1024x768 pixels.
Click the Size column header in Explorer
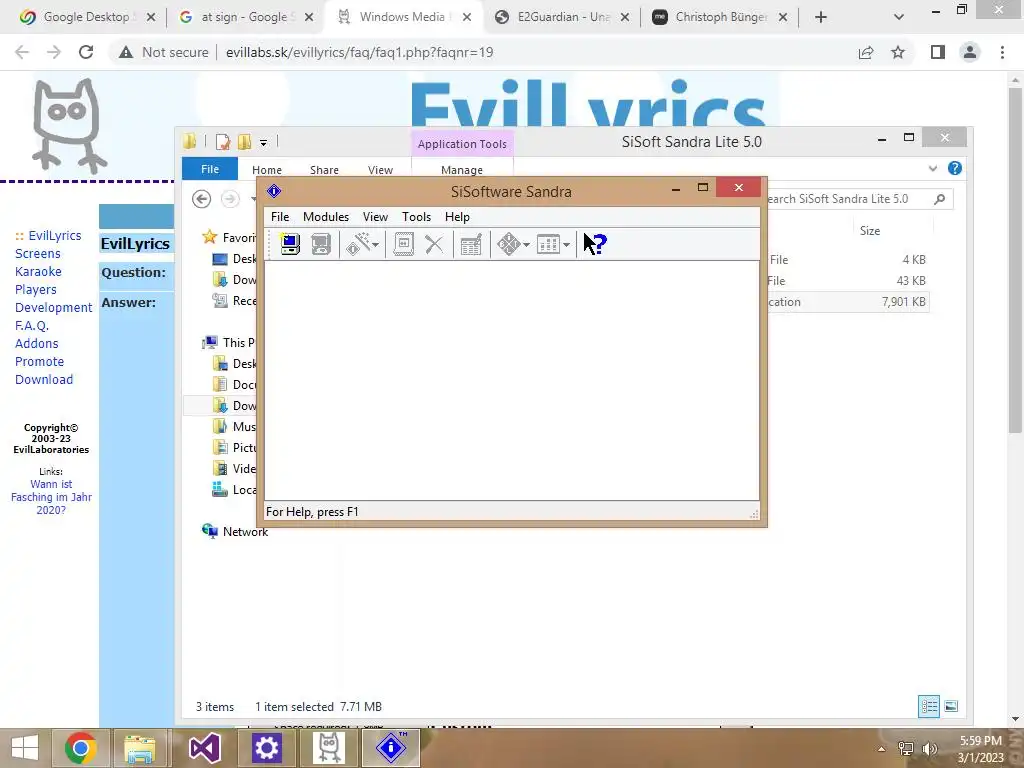click(x=870, y=231)
